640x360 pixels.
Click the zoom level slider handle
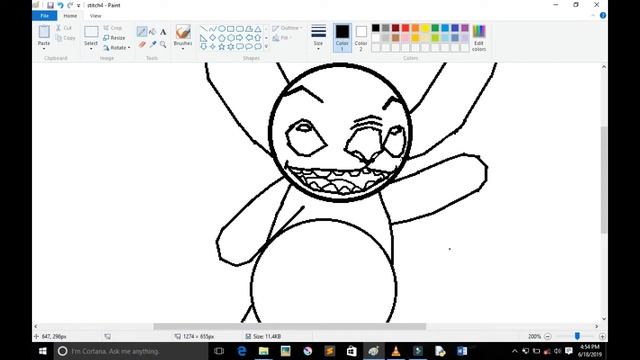pyautogui.click(x=577, y=336)
